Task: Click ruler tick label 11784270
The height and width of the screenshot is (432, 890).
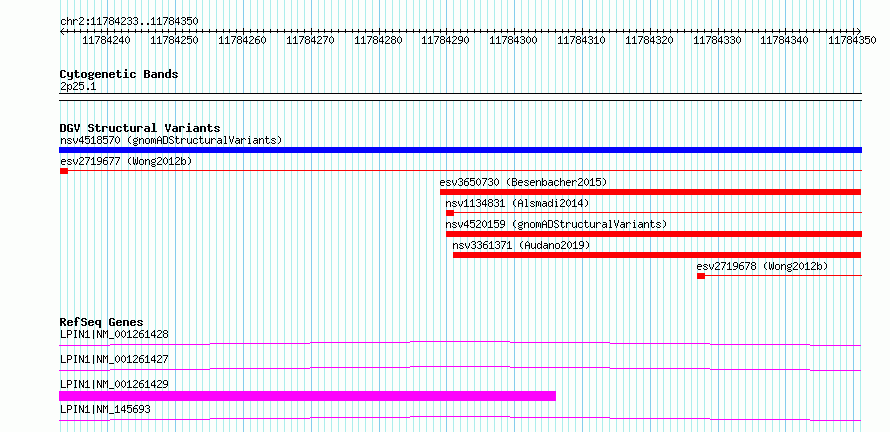Action: point(310,40)
